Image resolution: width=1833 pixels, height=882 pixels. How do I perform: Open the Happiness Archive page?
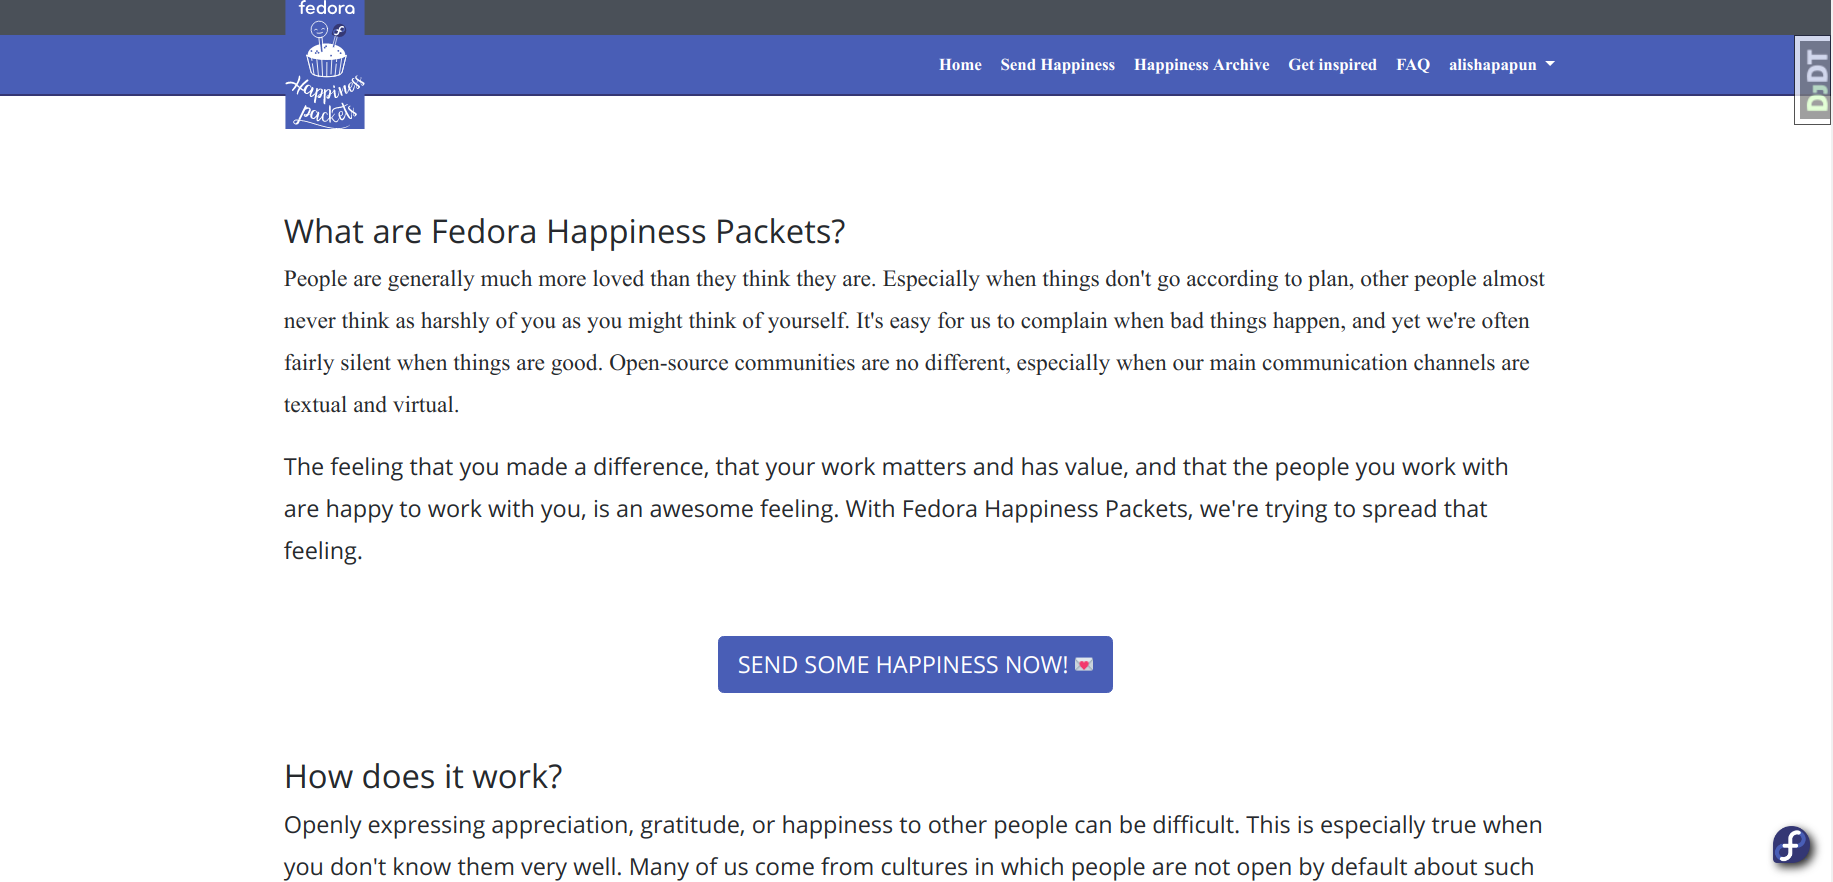tap(1201, 65)
